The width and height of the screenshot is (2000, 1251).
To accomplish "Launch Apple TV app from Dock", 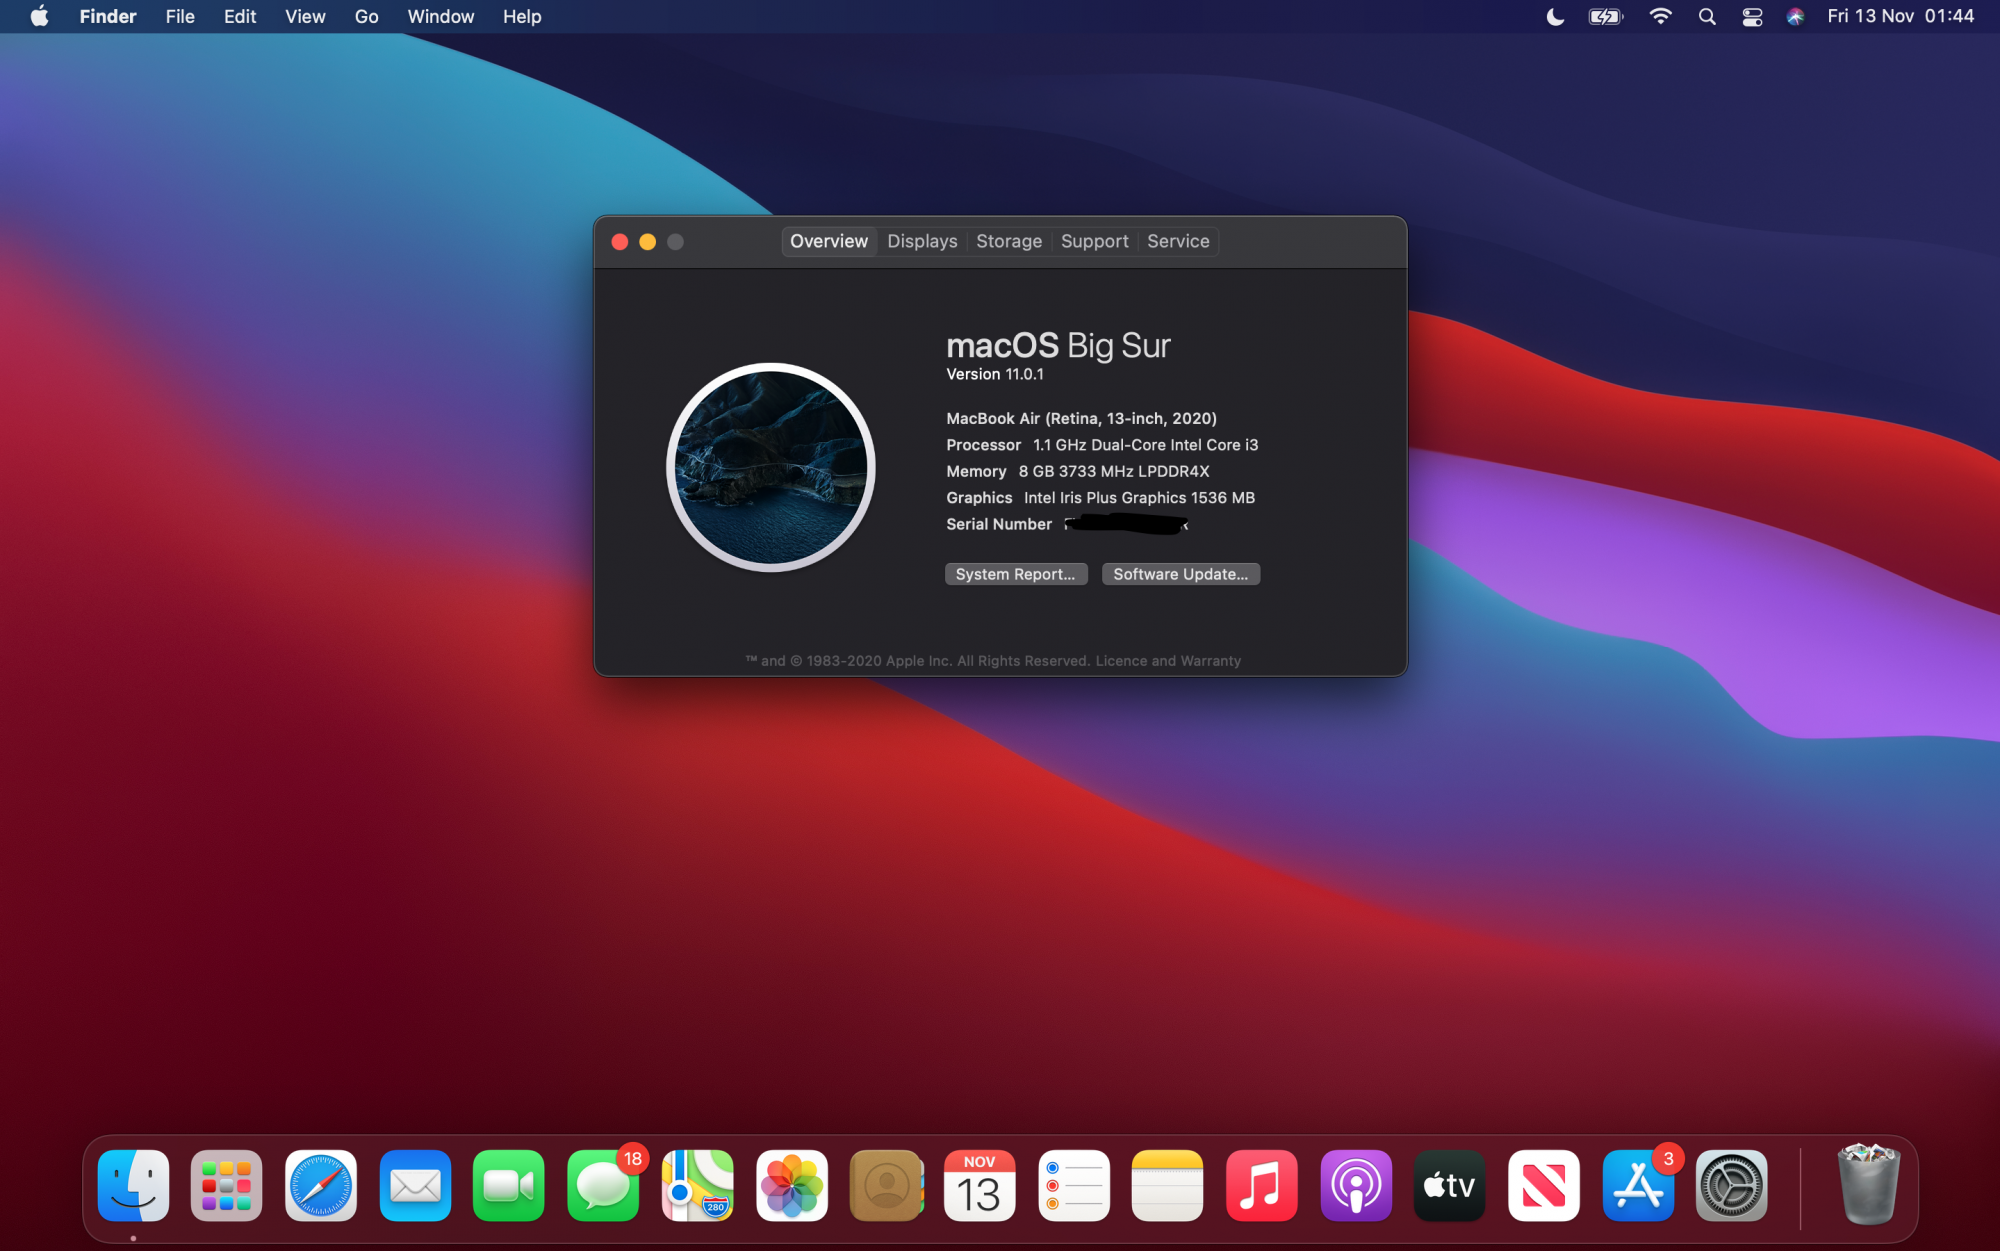I will (x=1450, y=1186).
